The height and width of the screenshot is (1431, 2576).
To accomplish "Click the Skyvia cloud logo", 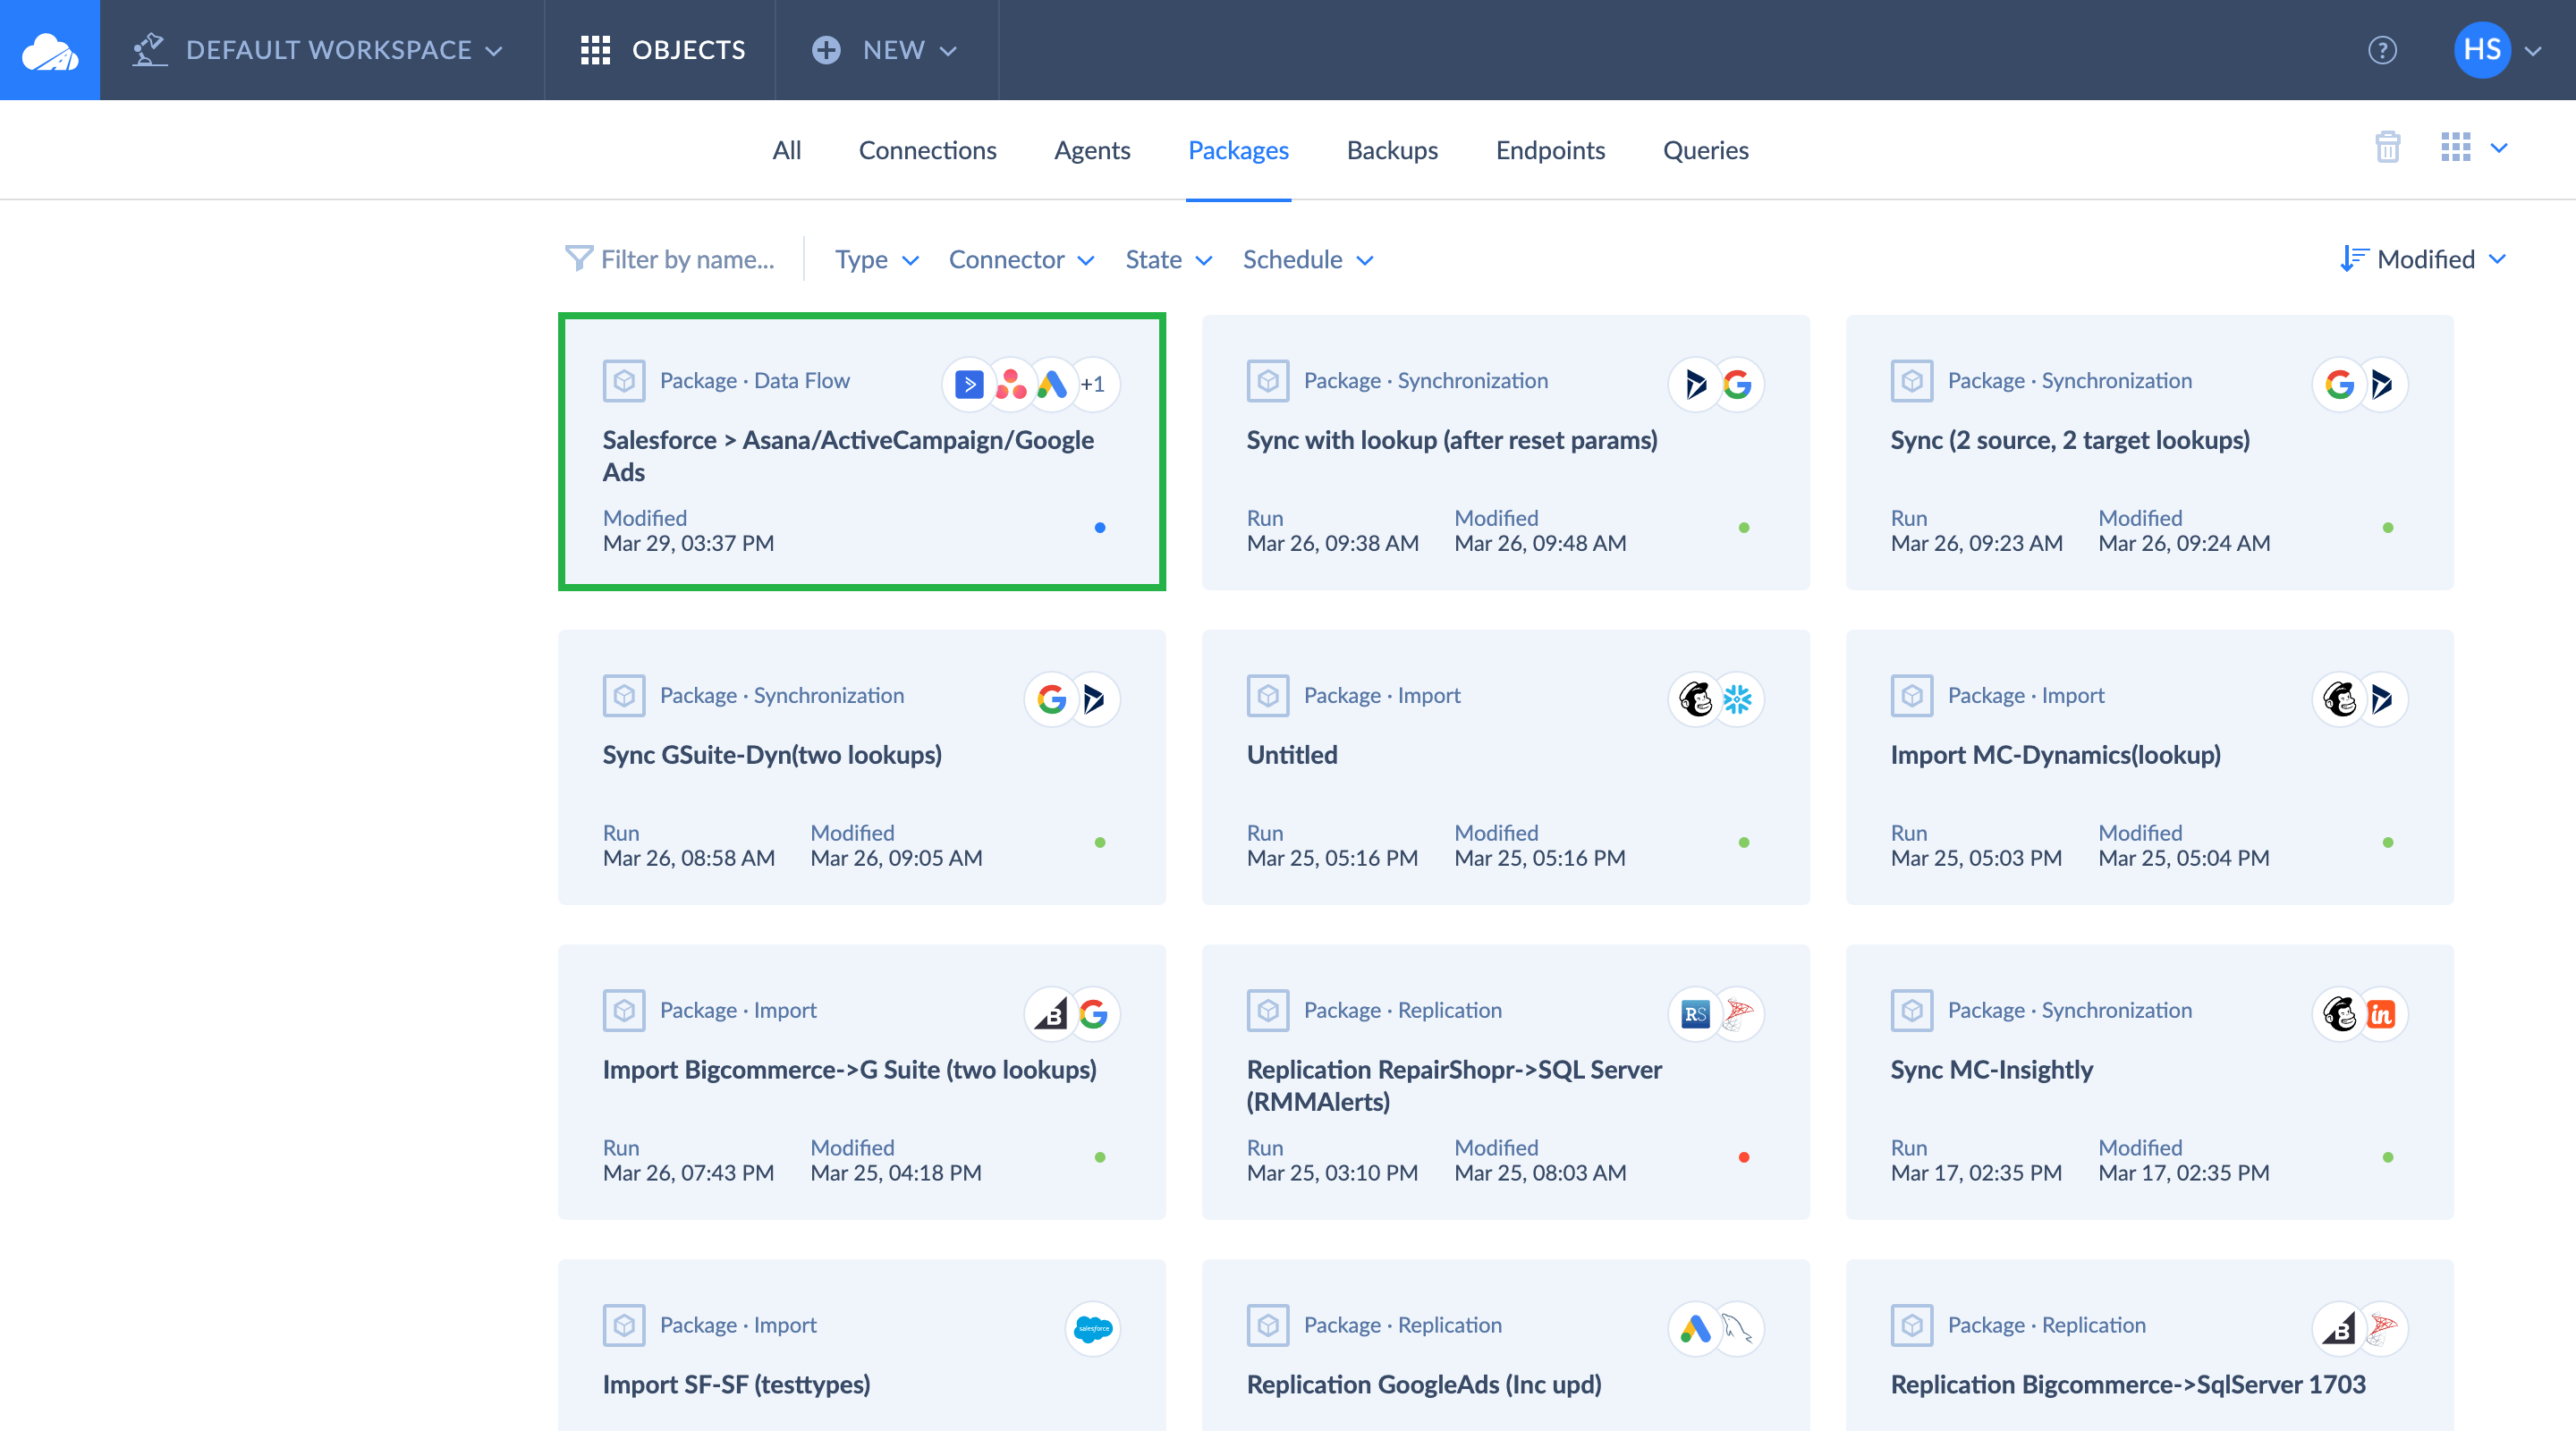I will coord(50,50).
